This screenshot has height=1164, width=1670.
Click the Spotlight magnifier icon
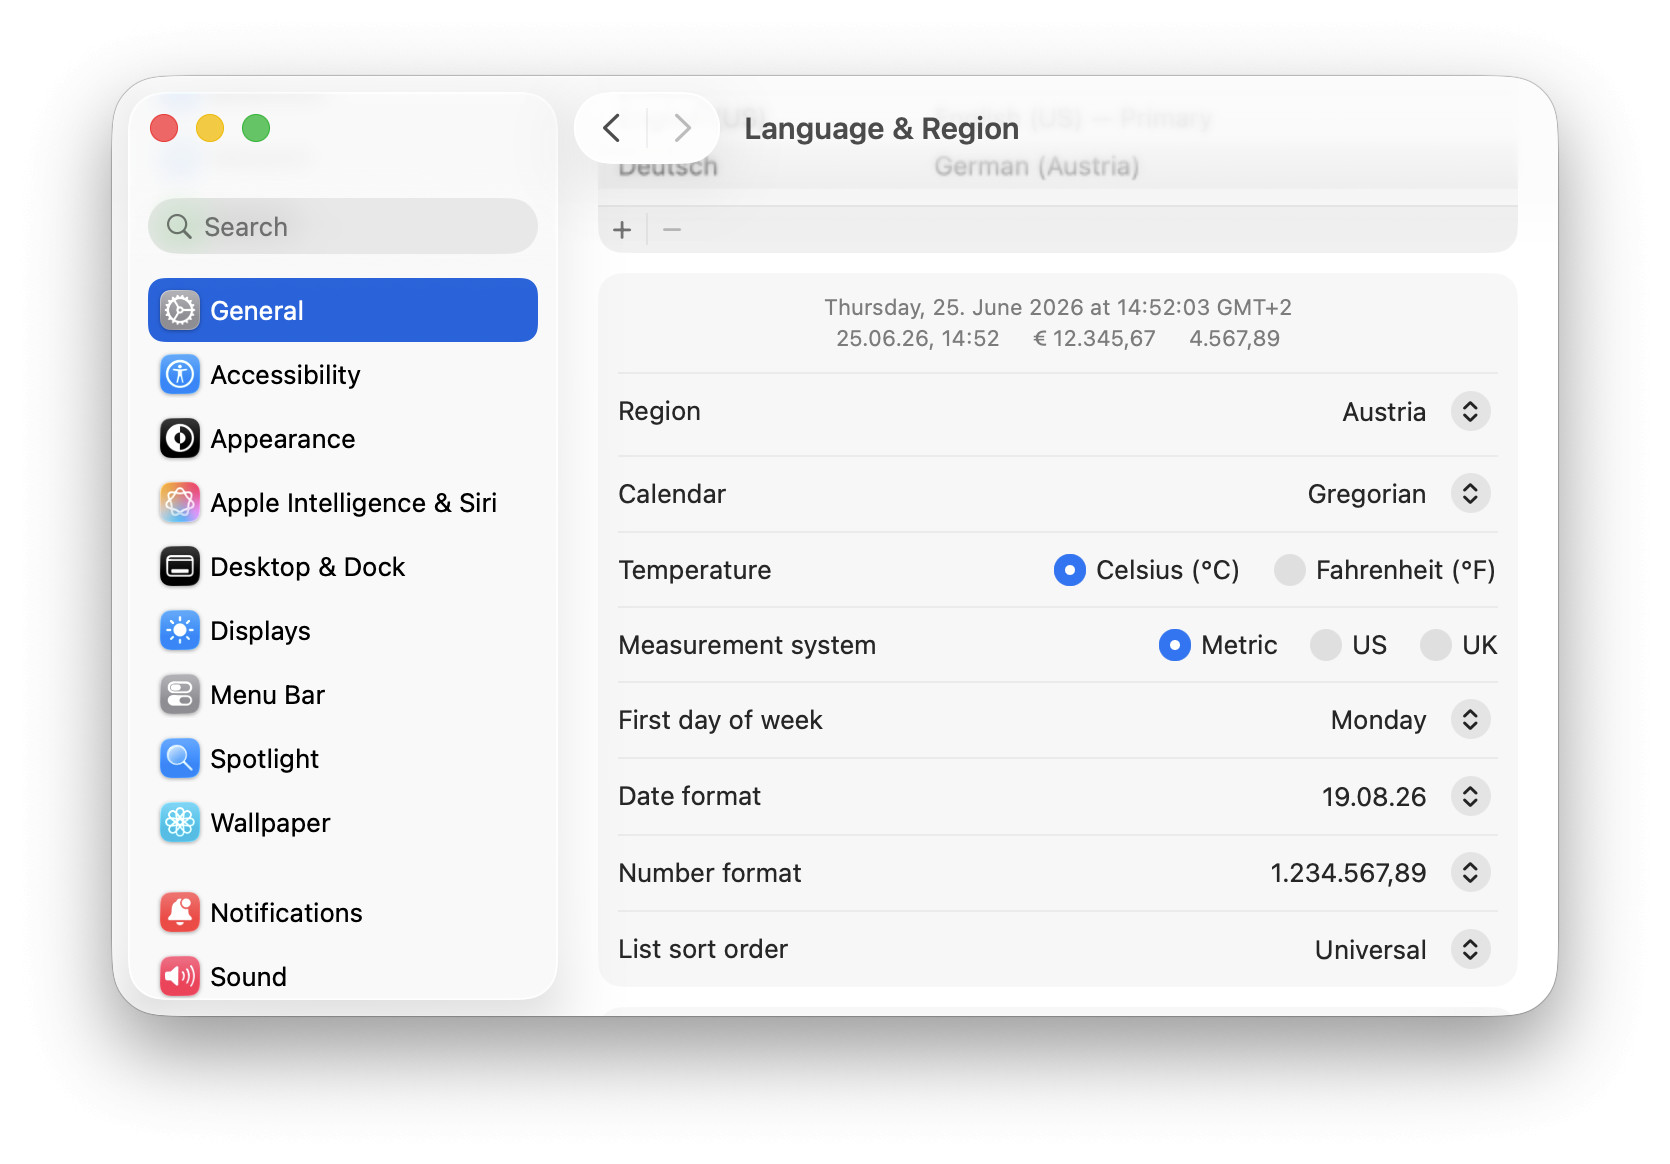pyautogui.click(x=180, y=759)
